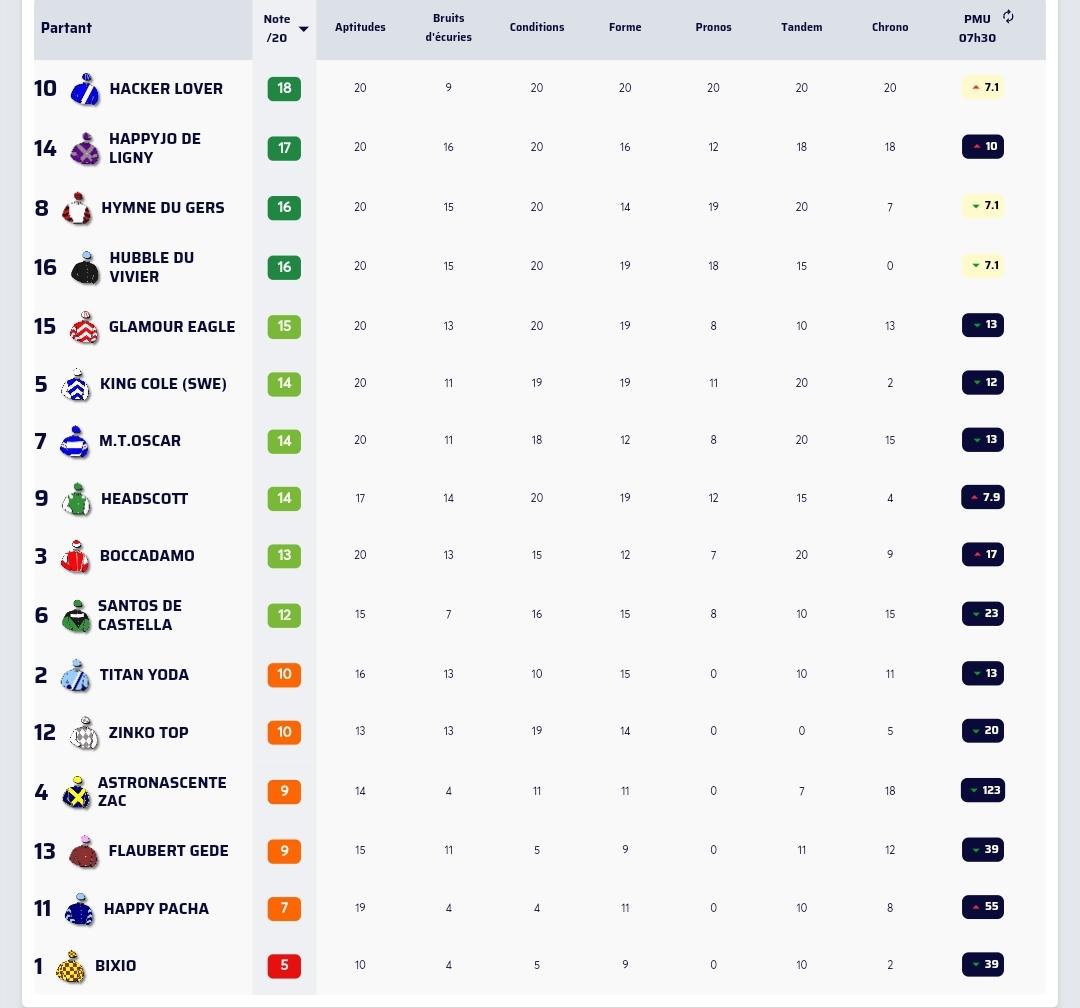The height and width of the screenshot is (1008, 1080).
Task: Click Hacker Lover's green 18 note badge
Action: (284, 88)
